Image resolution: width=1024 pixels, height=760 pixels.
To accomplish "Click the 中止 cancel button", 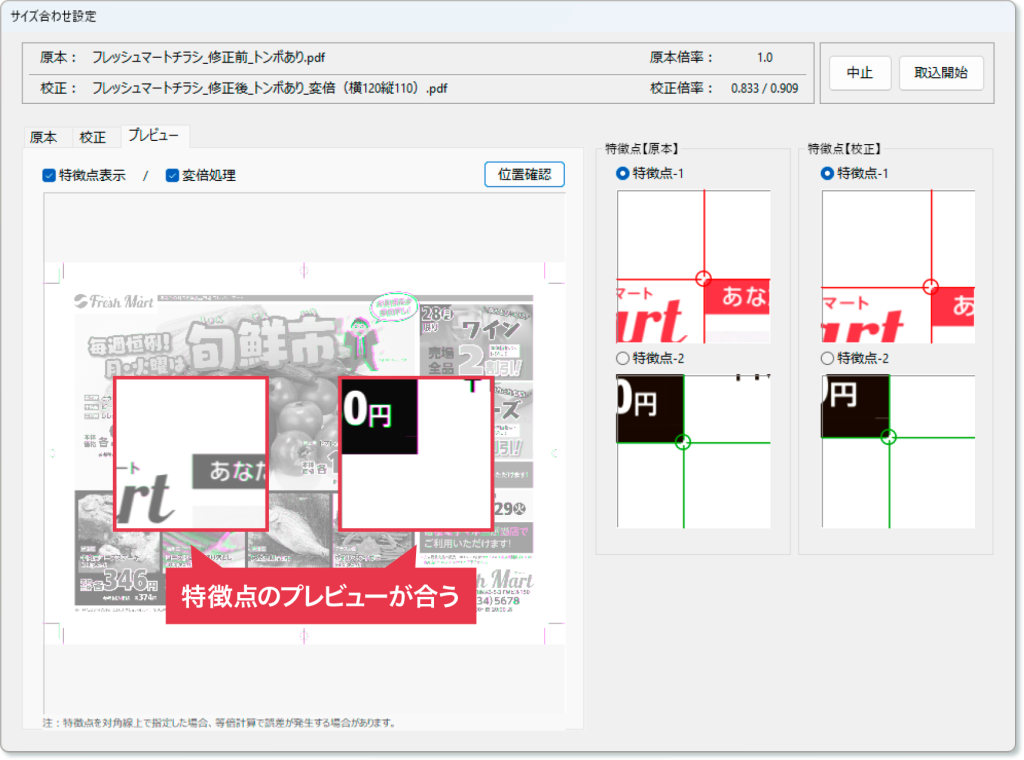I will point(859,72).
